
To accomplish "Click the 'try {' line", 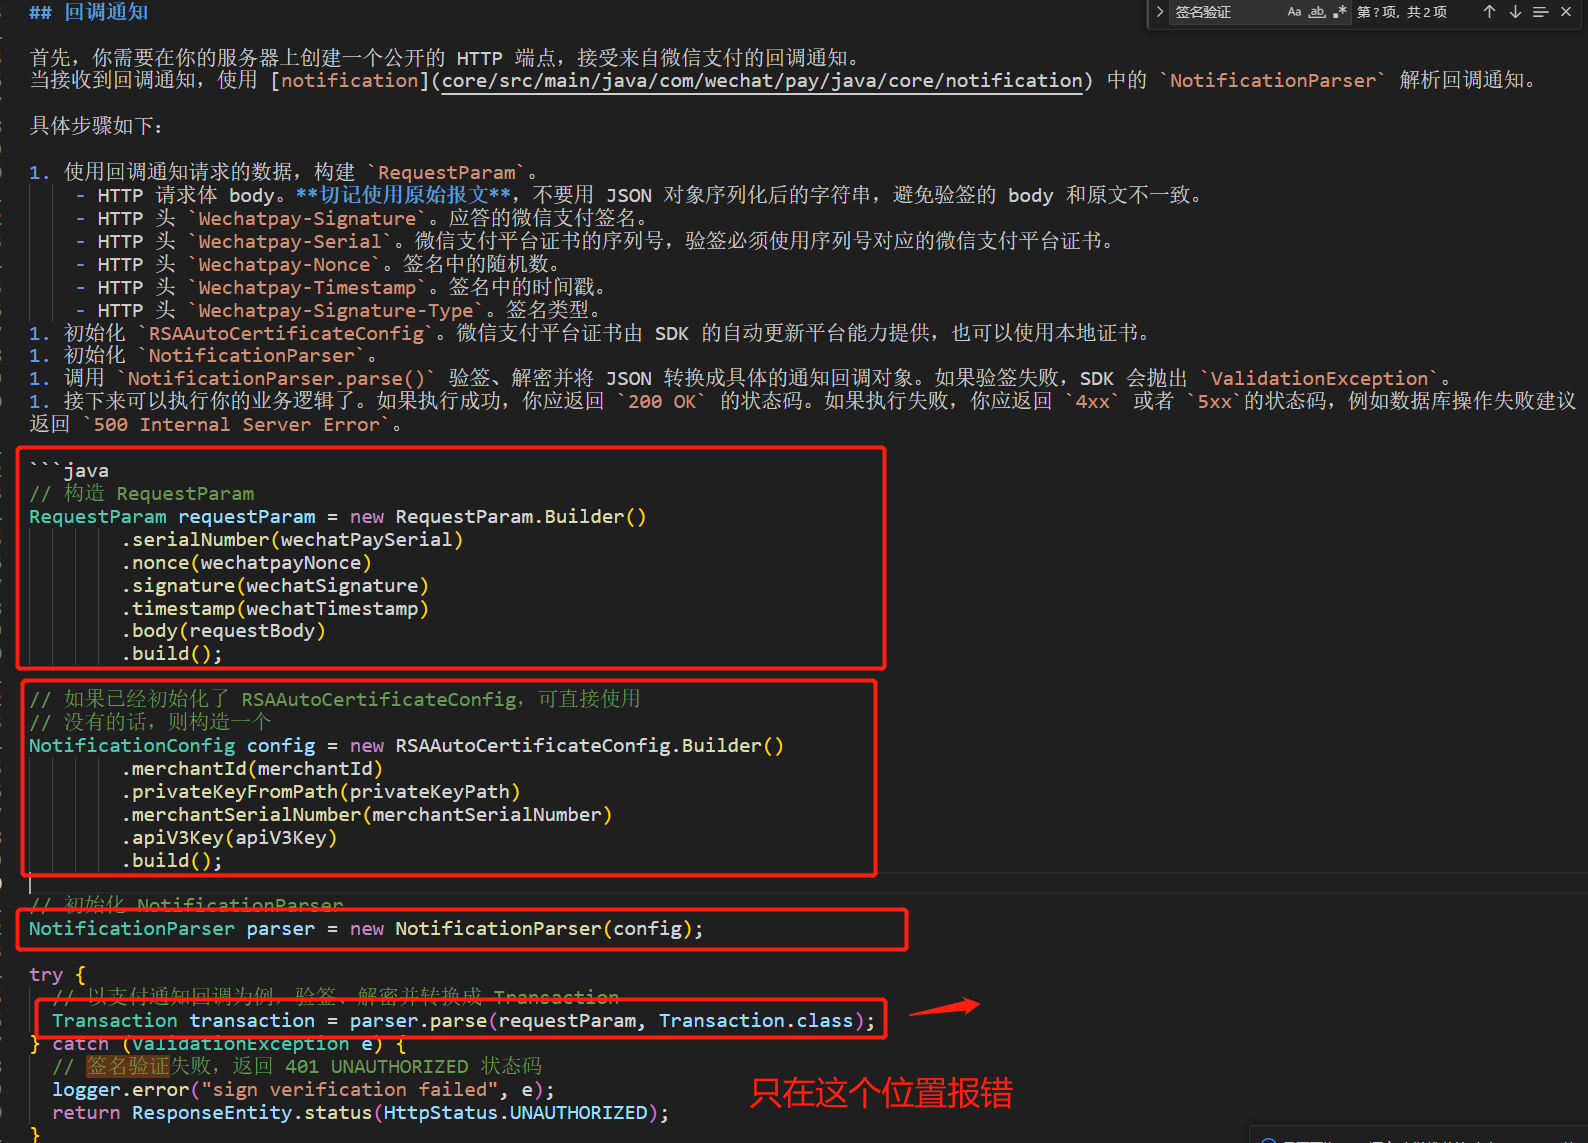I will 58,975.
